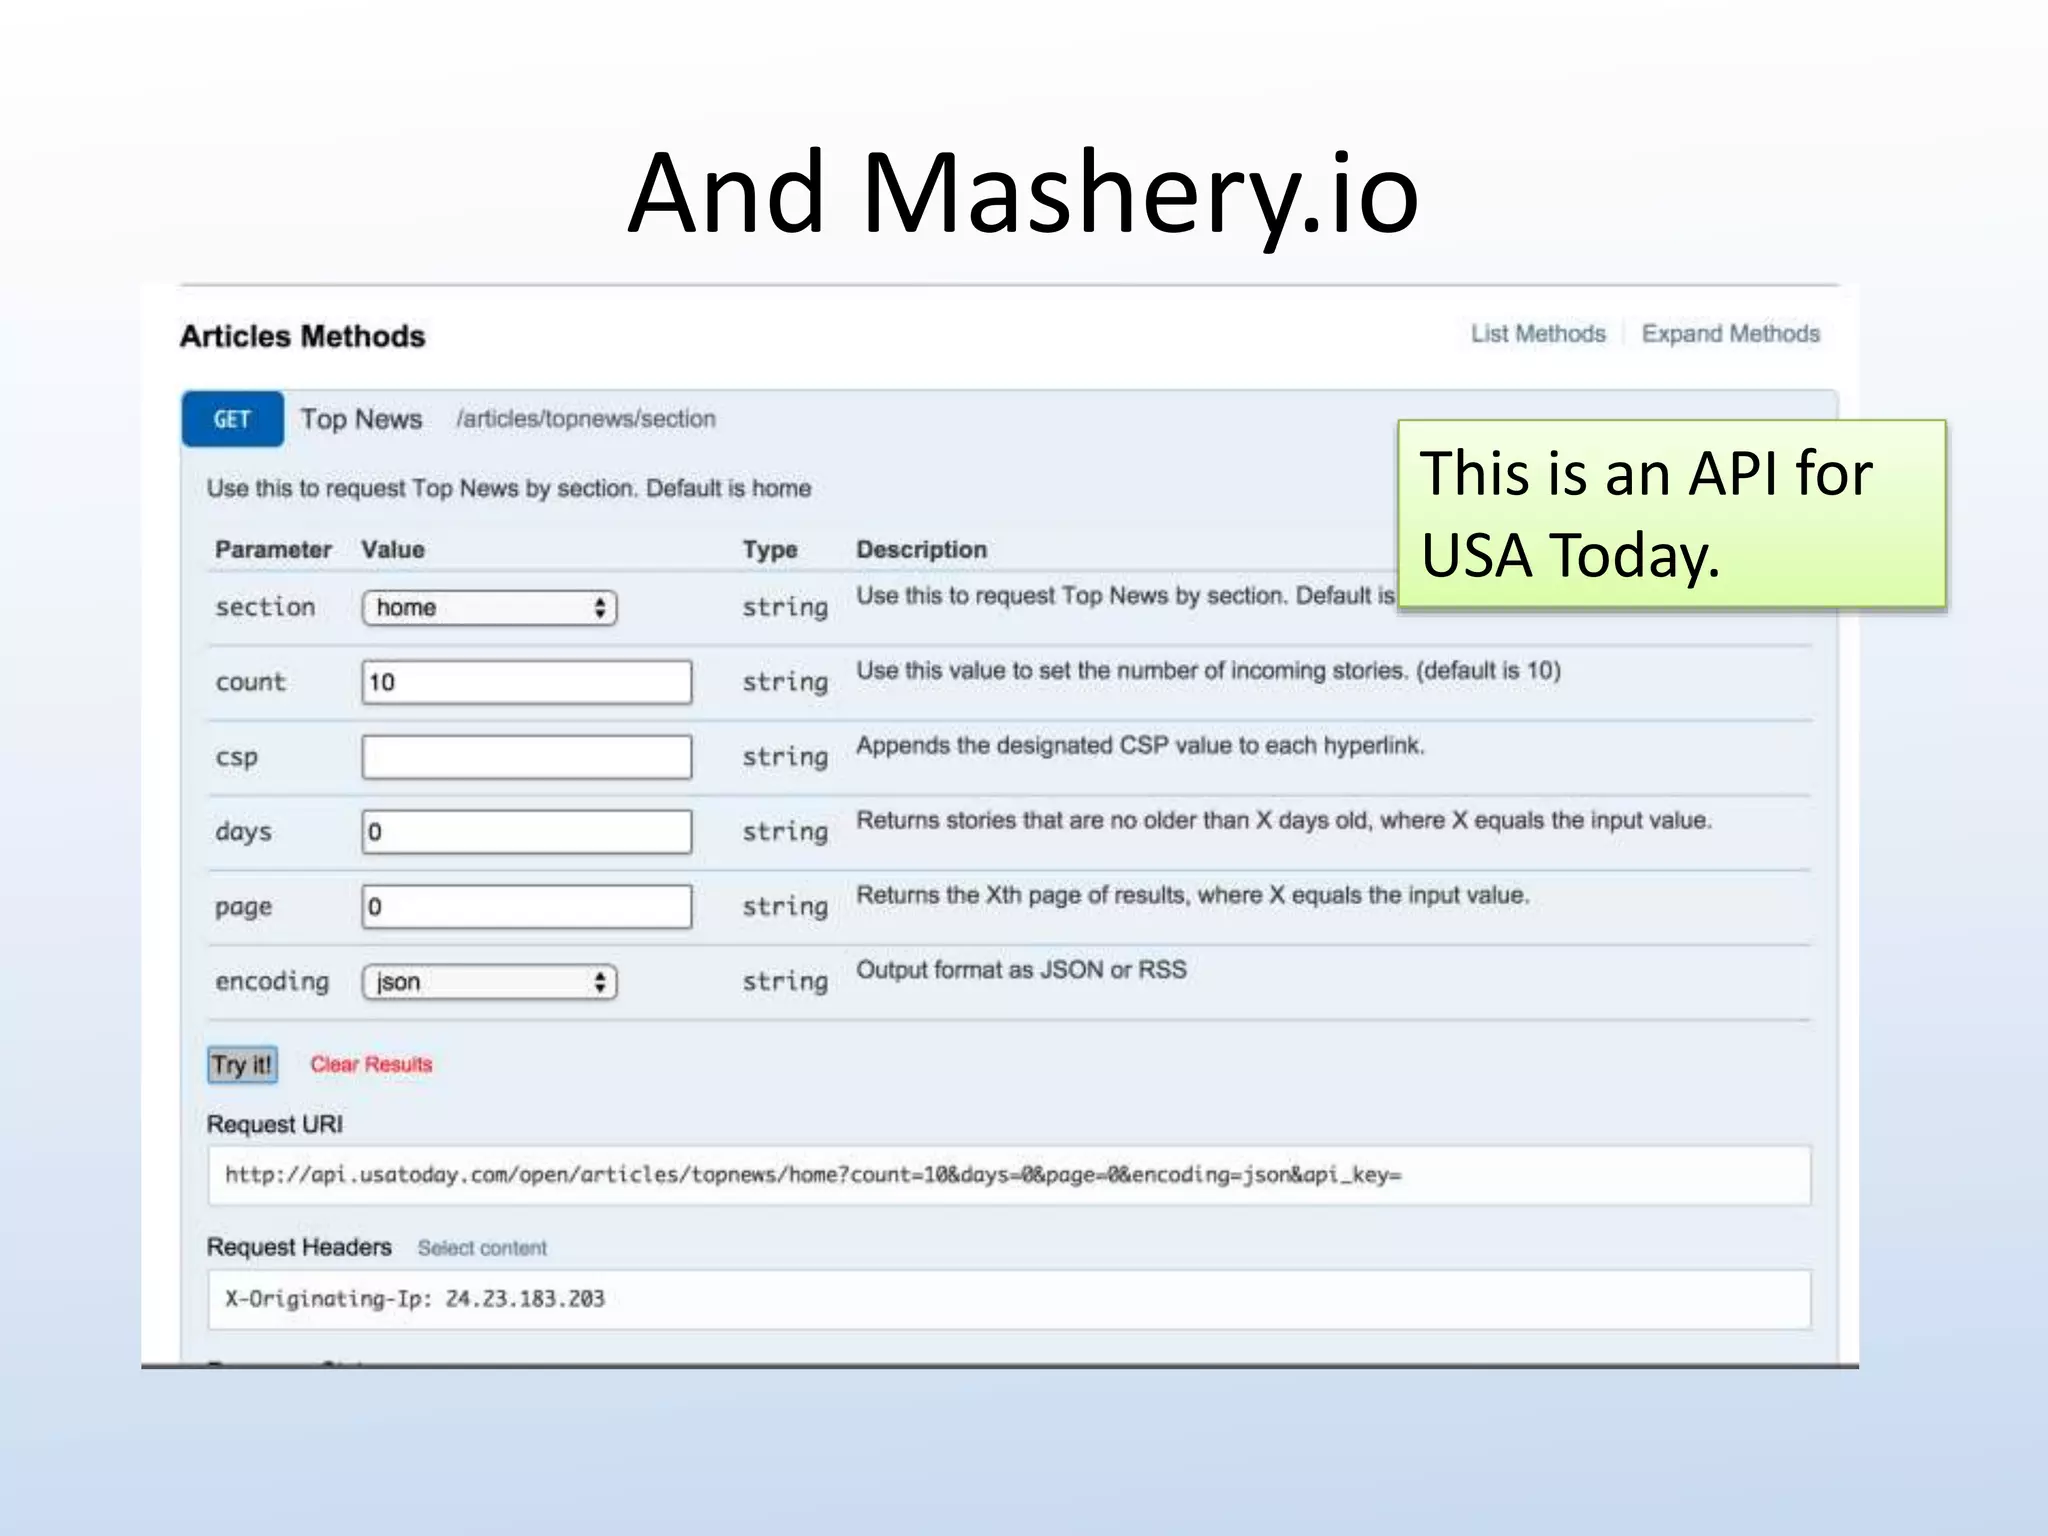Collapse the Top News method header
Viewport: 2048px width, 1536px height.
[361, 419]
